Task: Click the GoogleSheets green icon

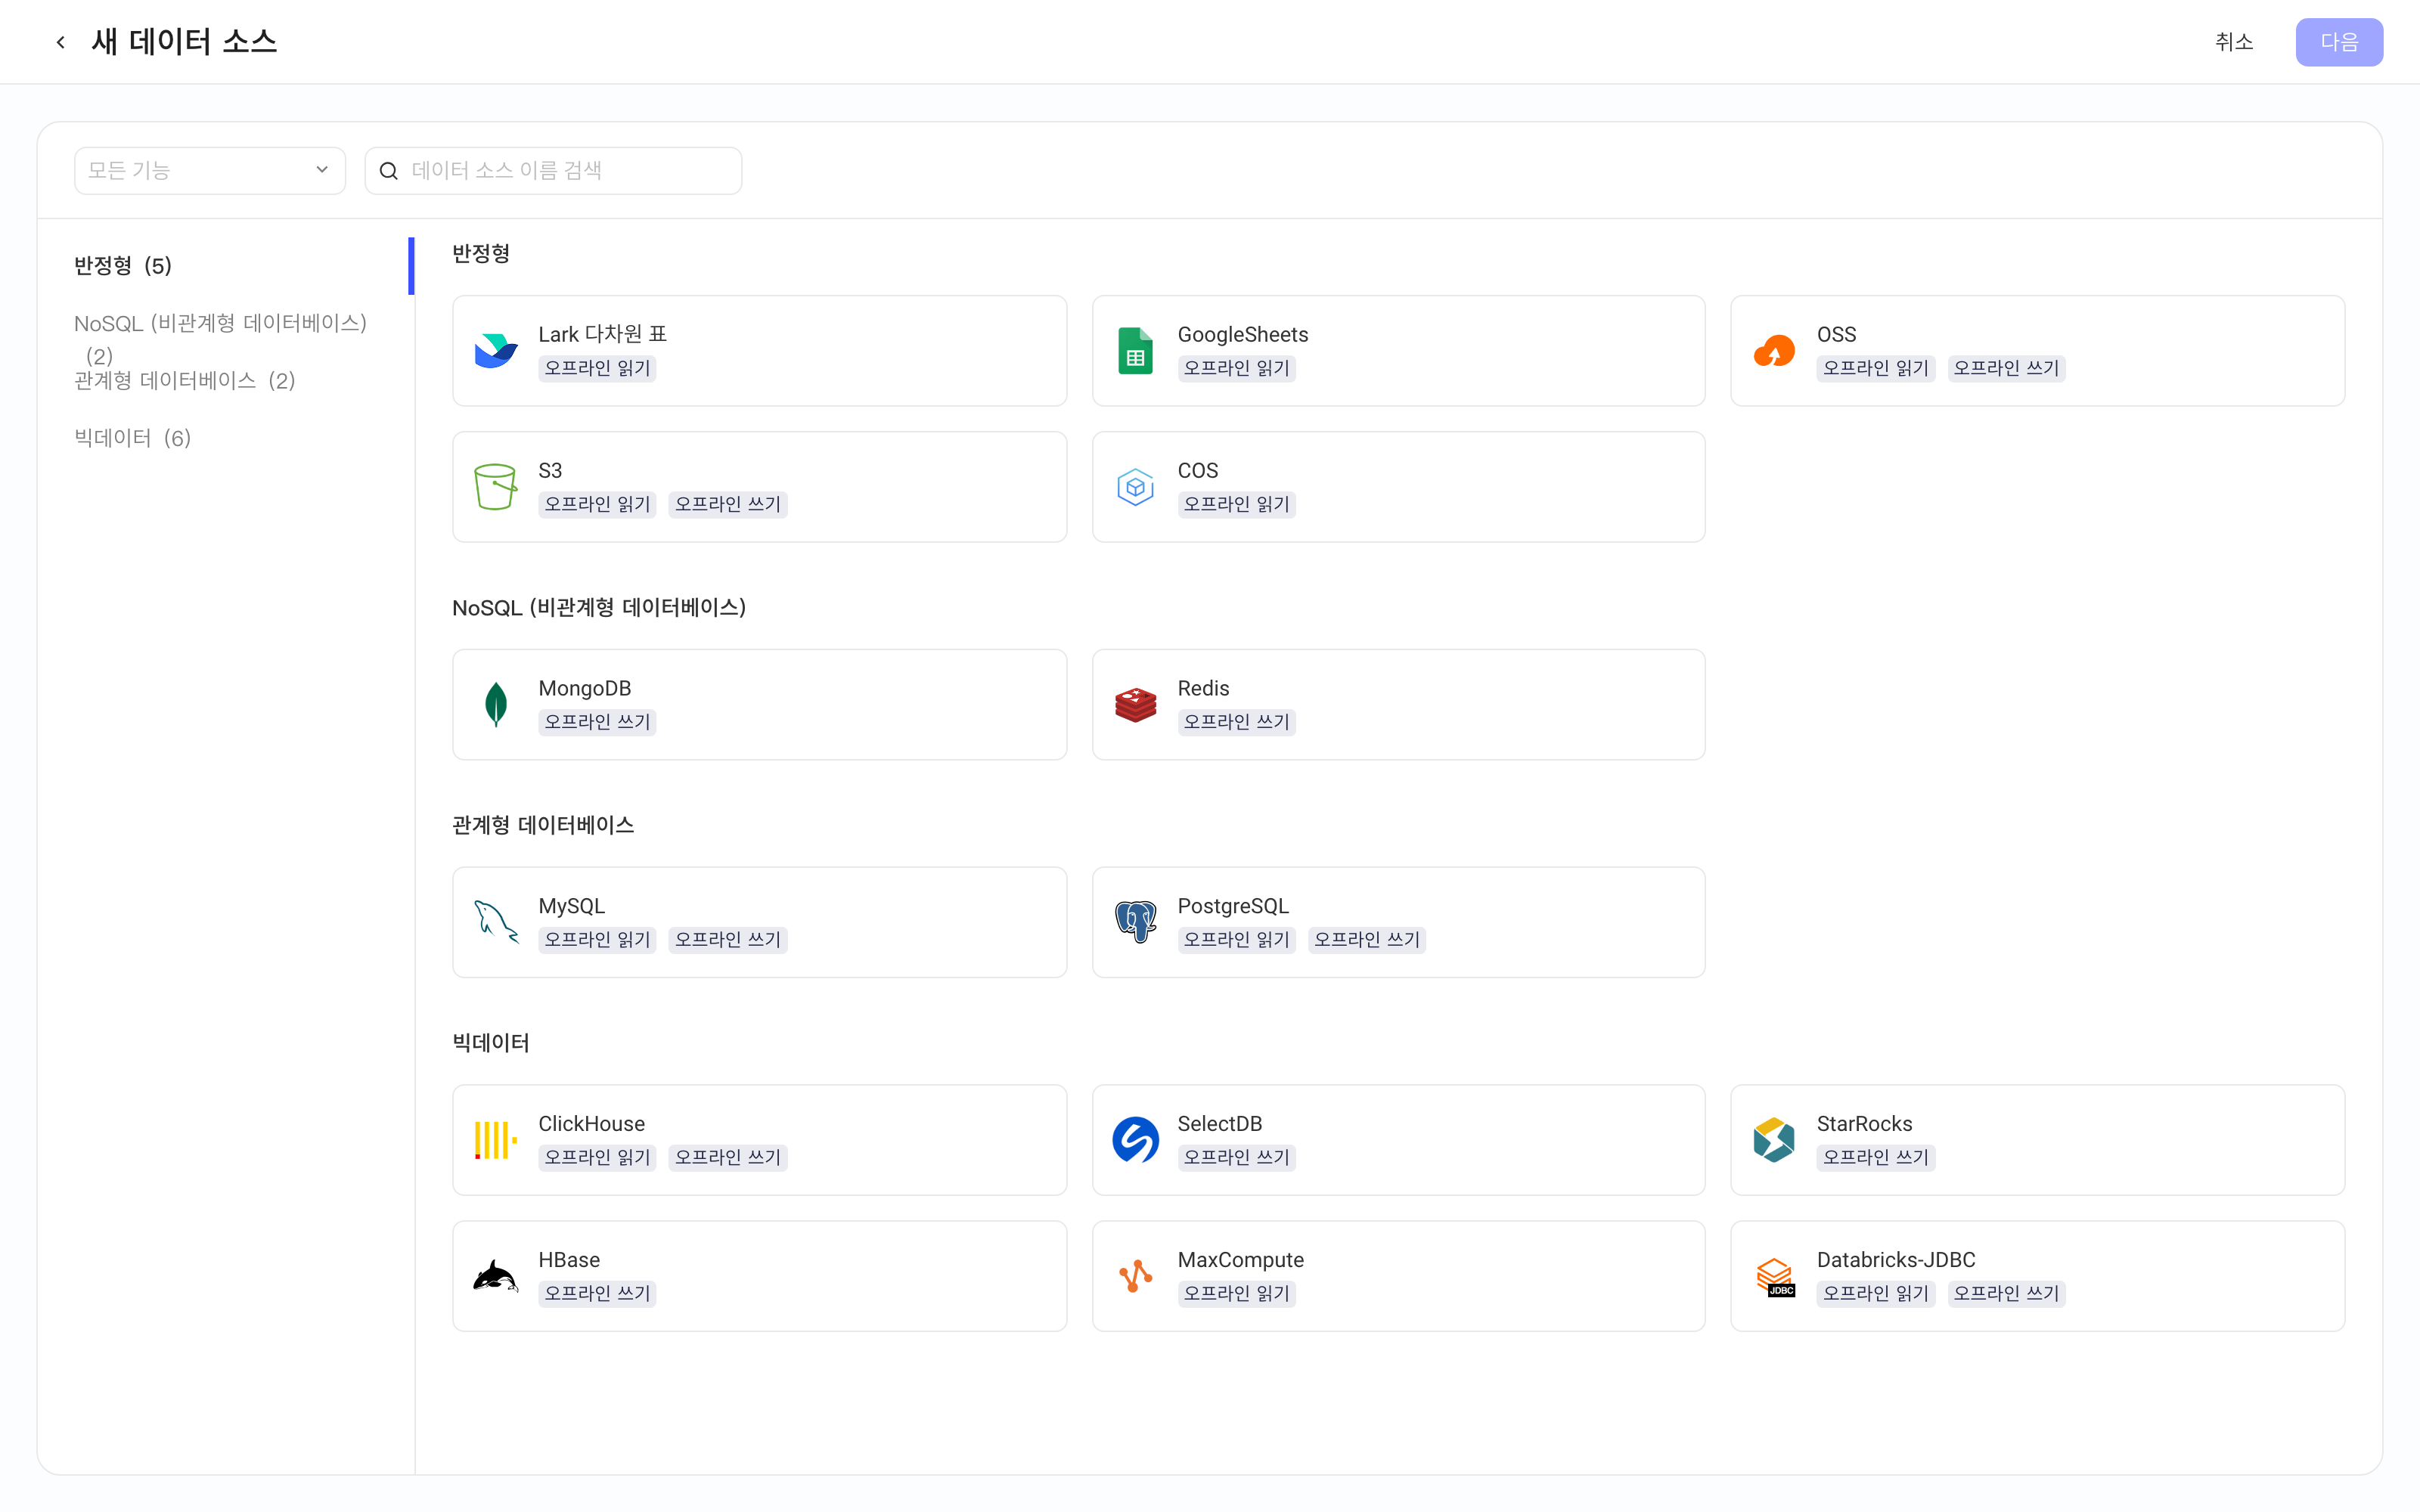Action: pyautogui.click(x=1135, y=351)
